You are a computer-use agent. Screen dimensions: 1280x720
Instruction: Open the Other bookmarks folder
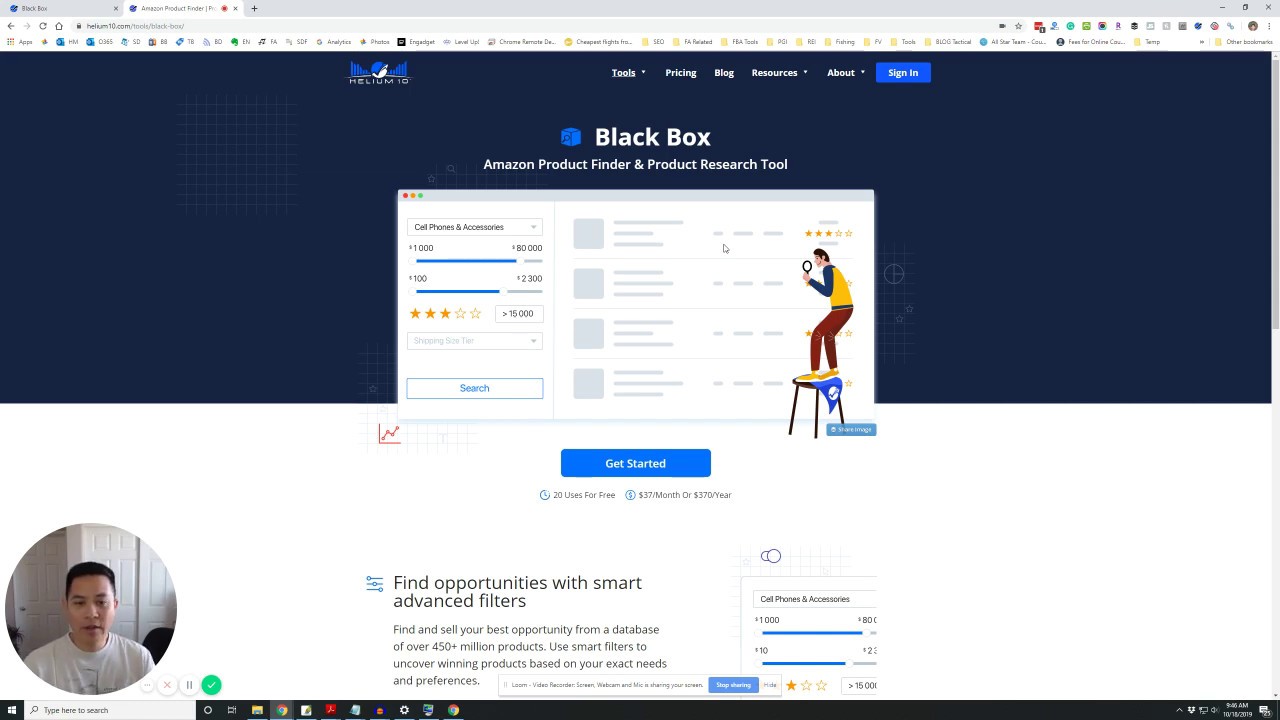1243,42
